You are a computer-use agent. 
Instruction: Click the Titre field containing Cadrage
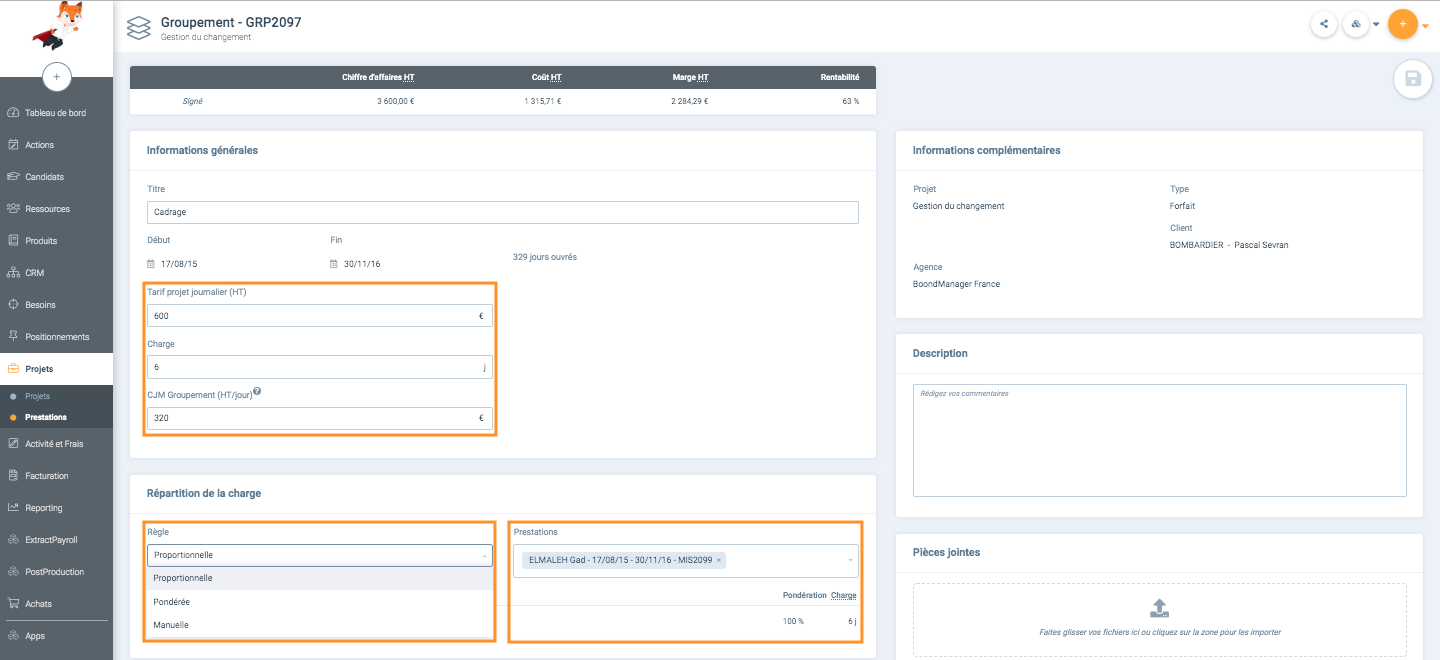coord(502,212)
